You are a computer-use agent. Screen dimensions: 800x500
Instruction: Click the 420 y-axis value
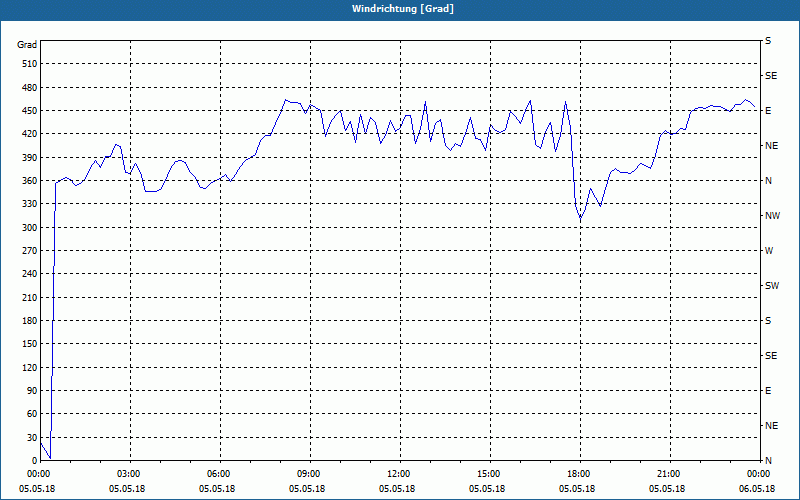(x=30, y=134)
